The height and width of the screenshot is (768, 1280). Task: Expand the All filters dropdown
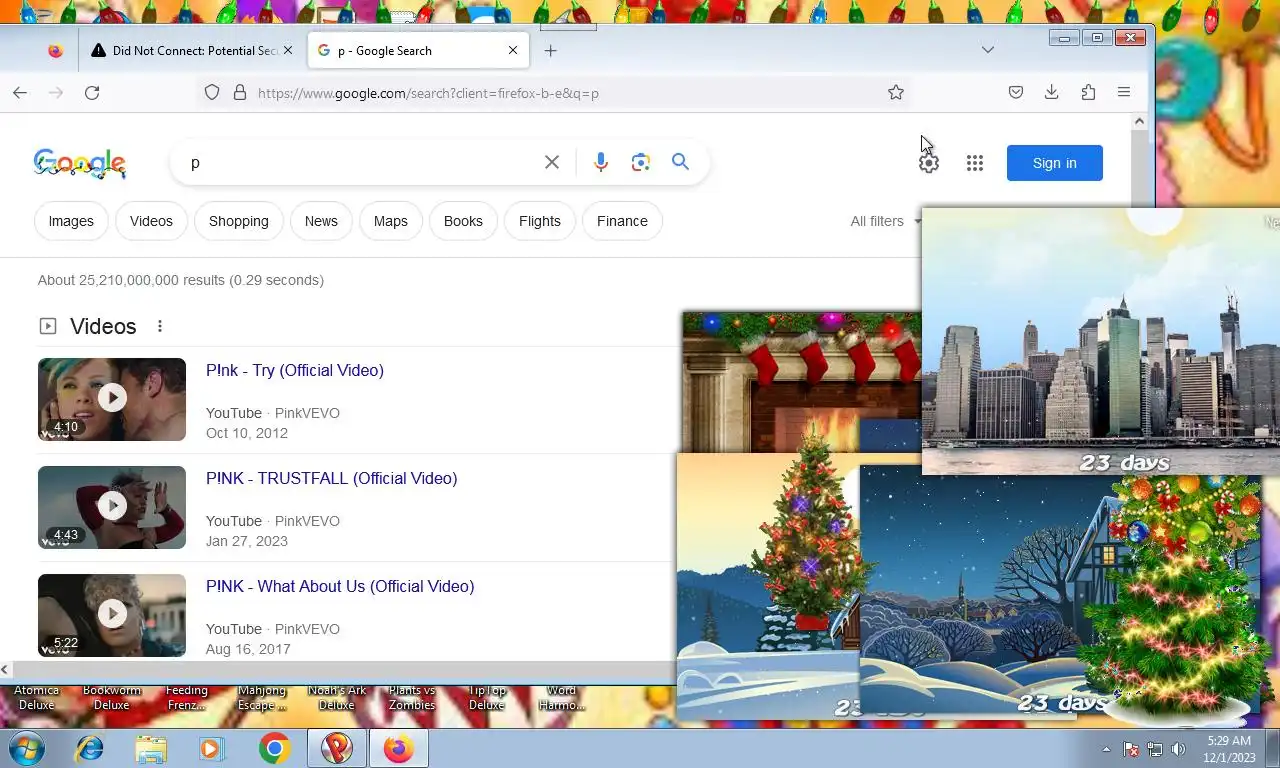coord(886,221)
